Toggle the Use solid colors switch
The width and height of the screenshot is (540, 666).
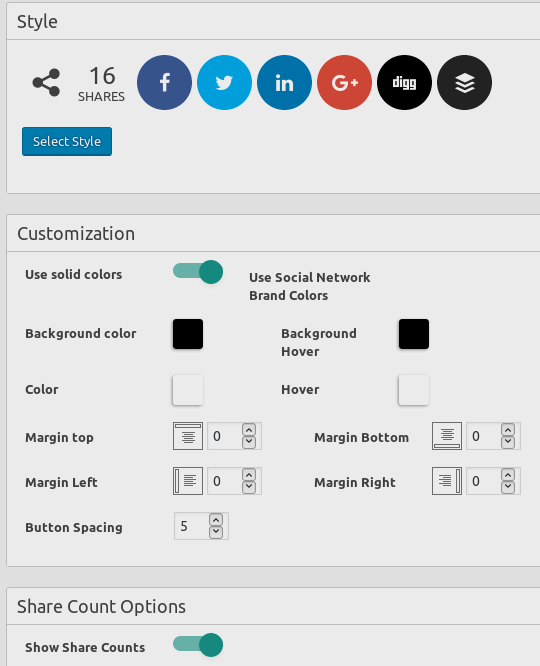click(198, 272)
